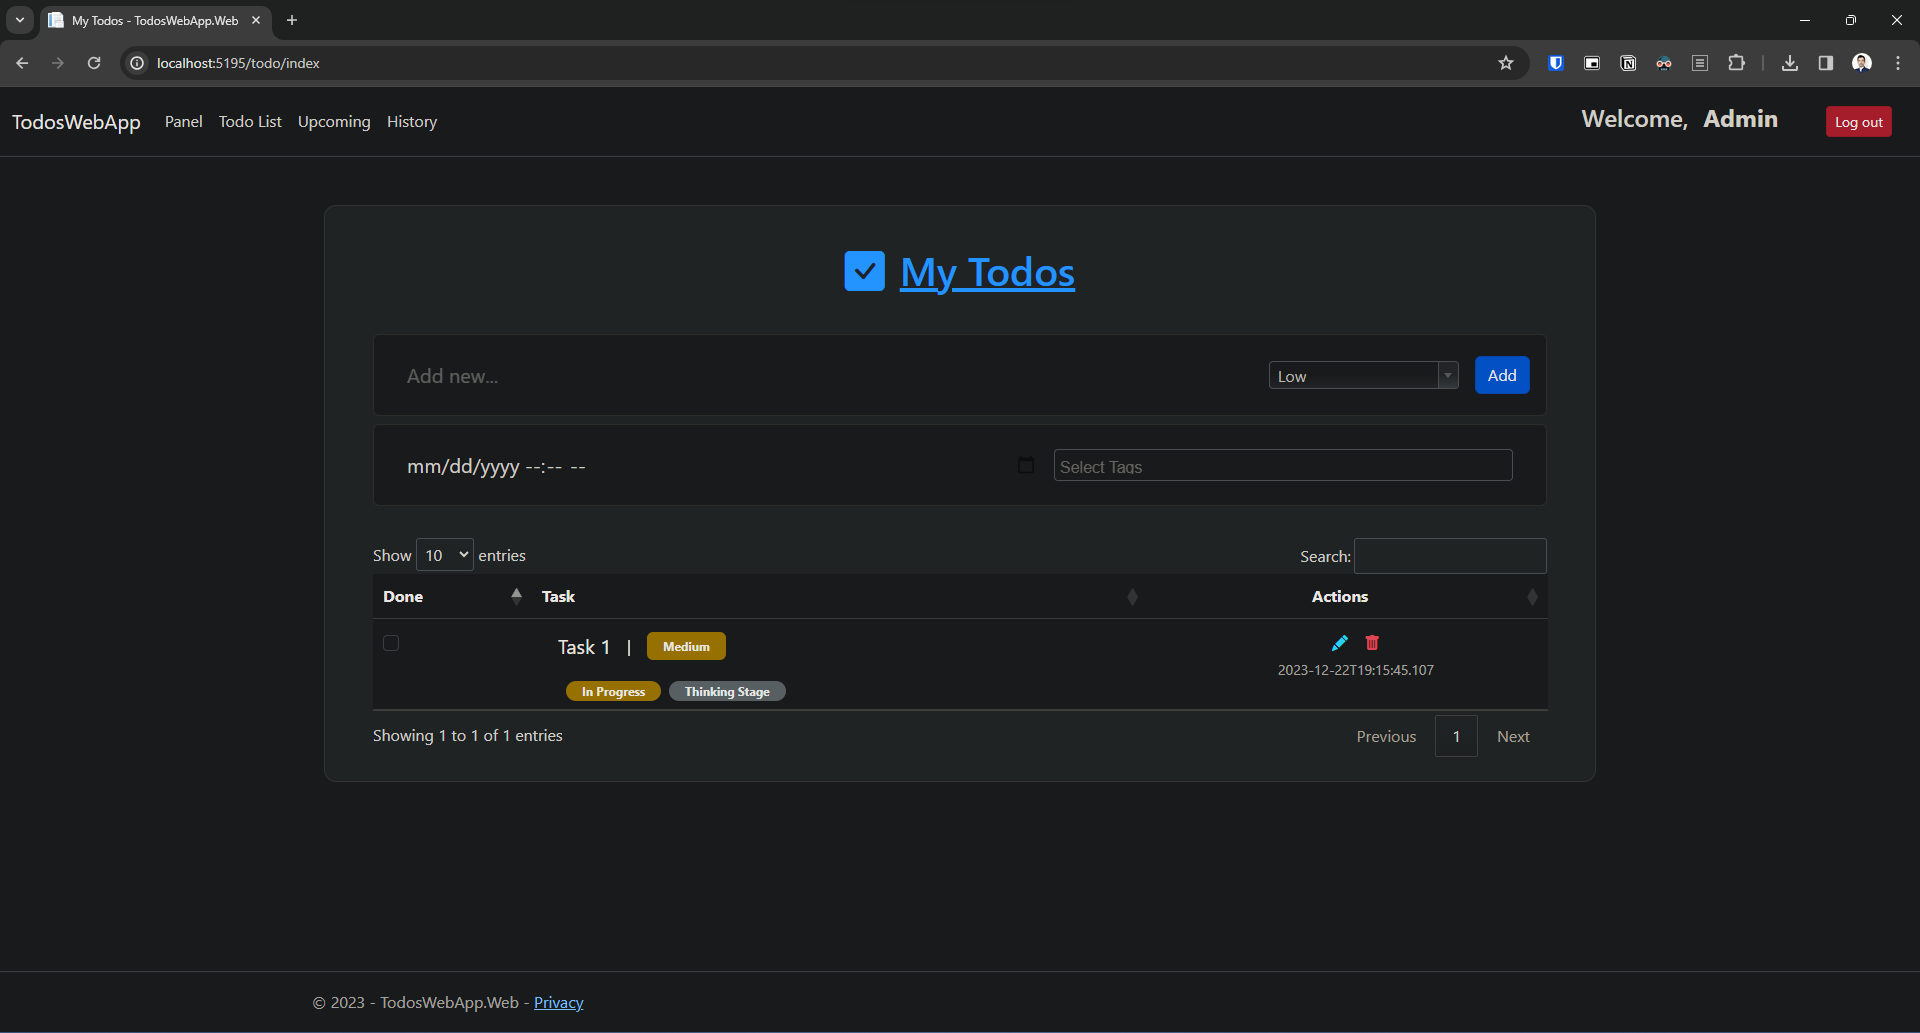Open the window-shaped extension icon
This screenshot has width=1920, height=1033.
[x=1592, y=63]
